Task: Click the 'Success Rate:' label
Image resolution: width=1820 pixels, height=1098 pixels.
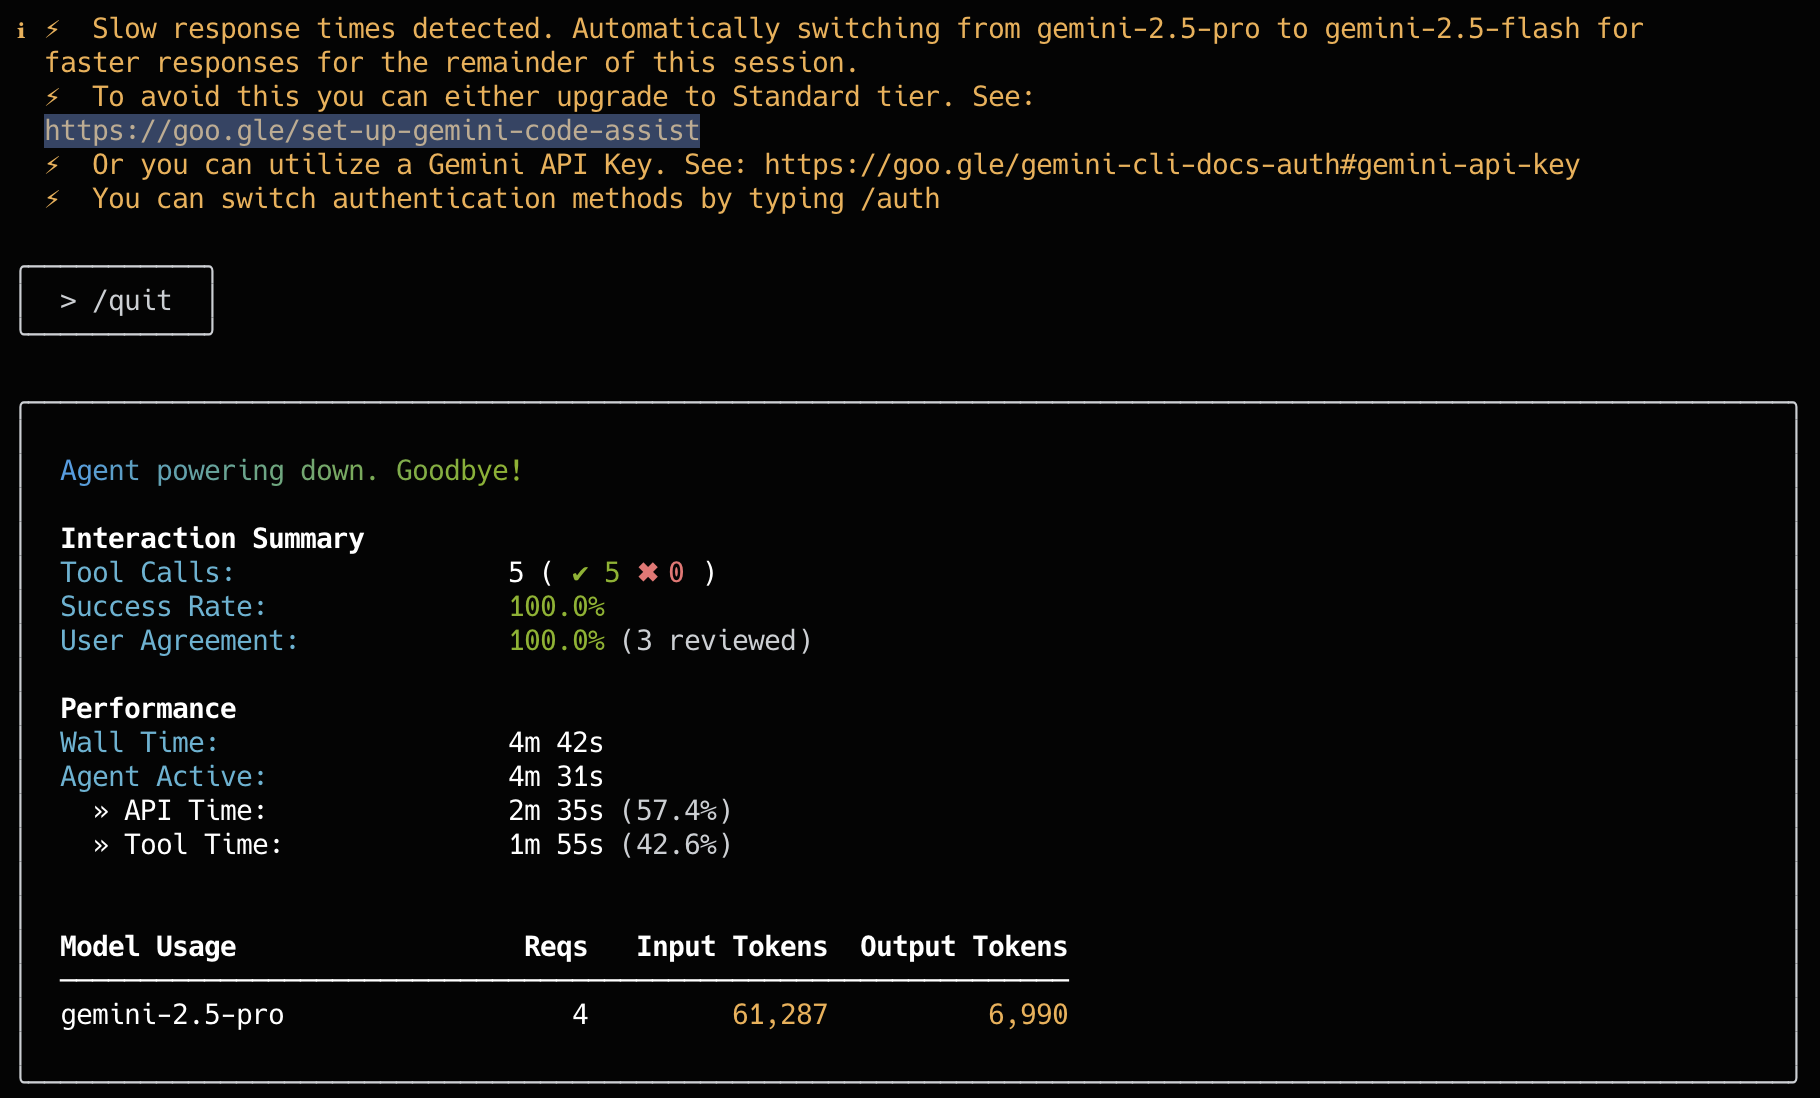Action: pyautogui.click(x=163, y=607)
